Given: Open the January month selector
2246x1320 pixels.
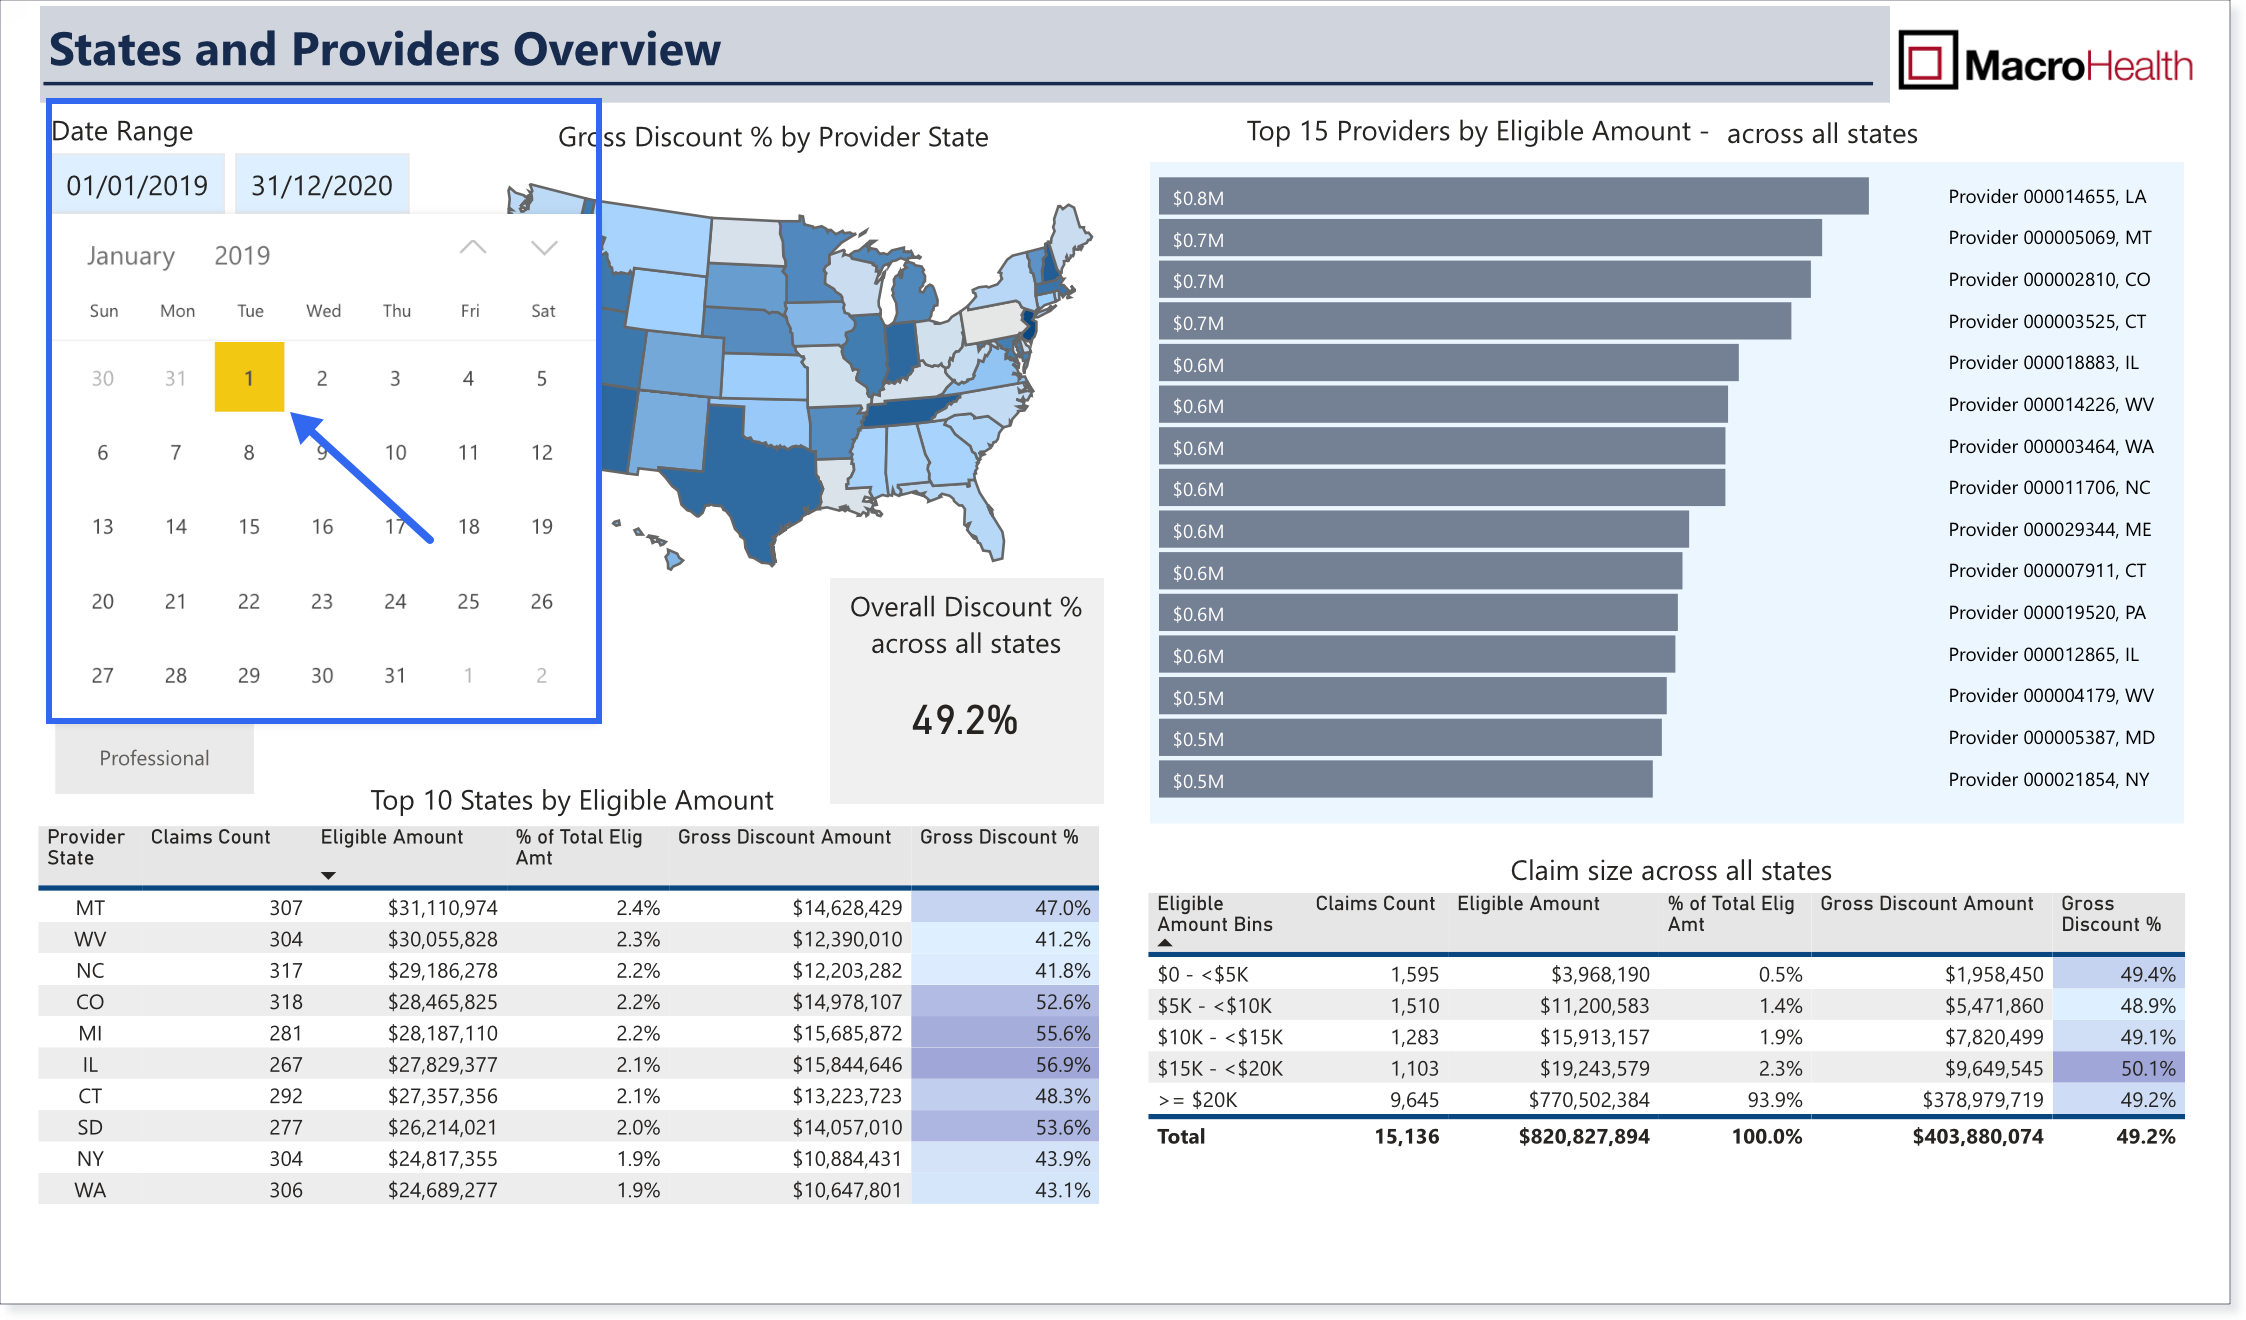Looking at the screenshot, I should 131,256.
